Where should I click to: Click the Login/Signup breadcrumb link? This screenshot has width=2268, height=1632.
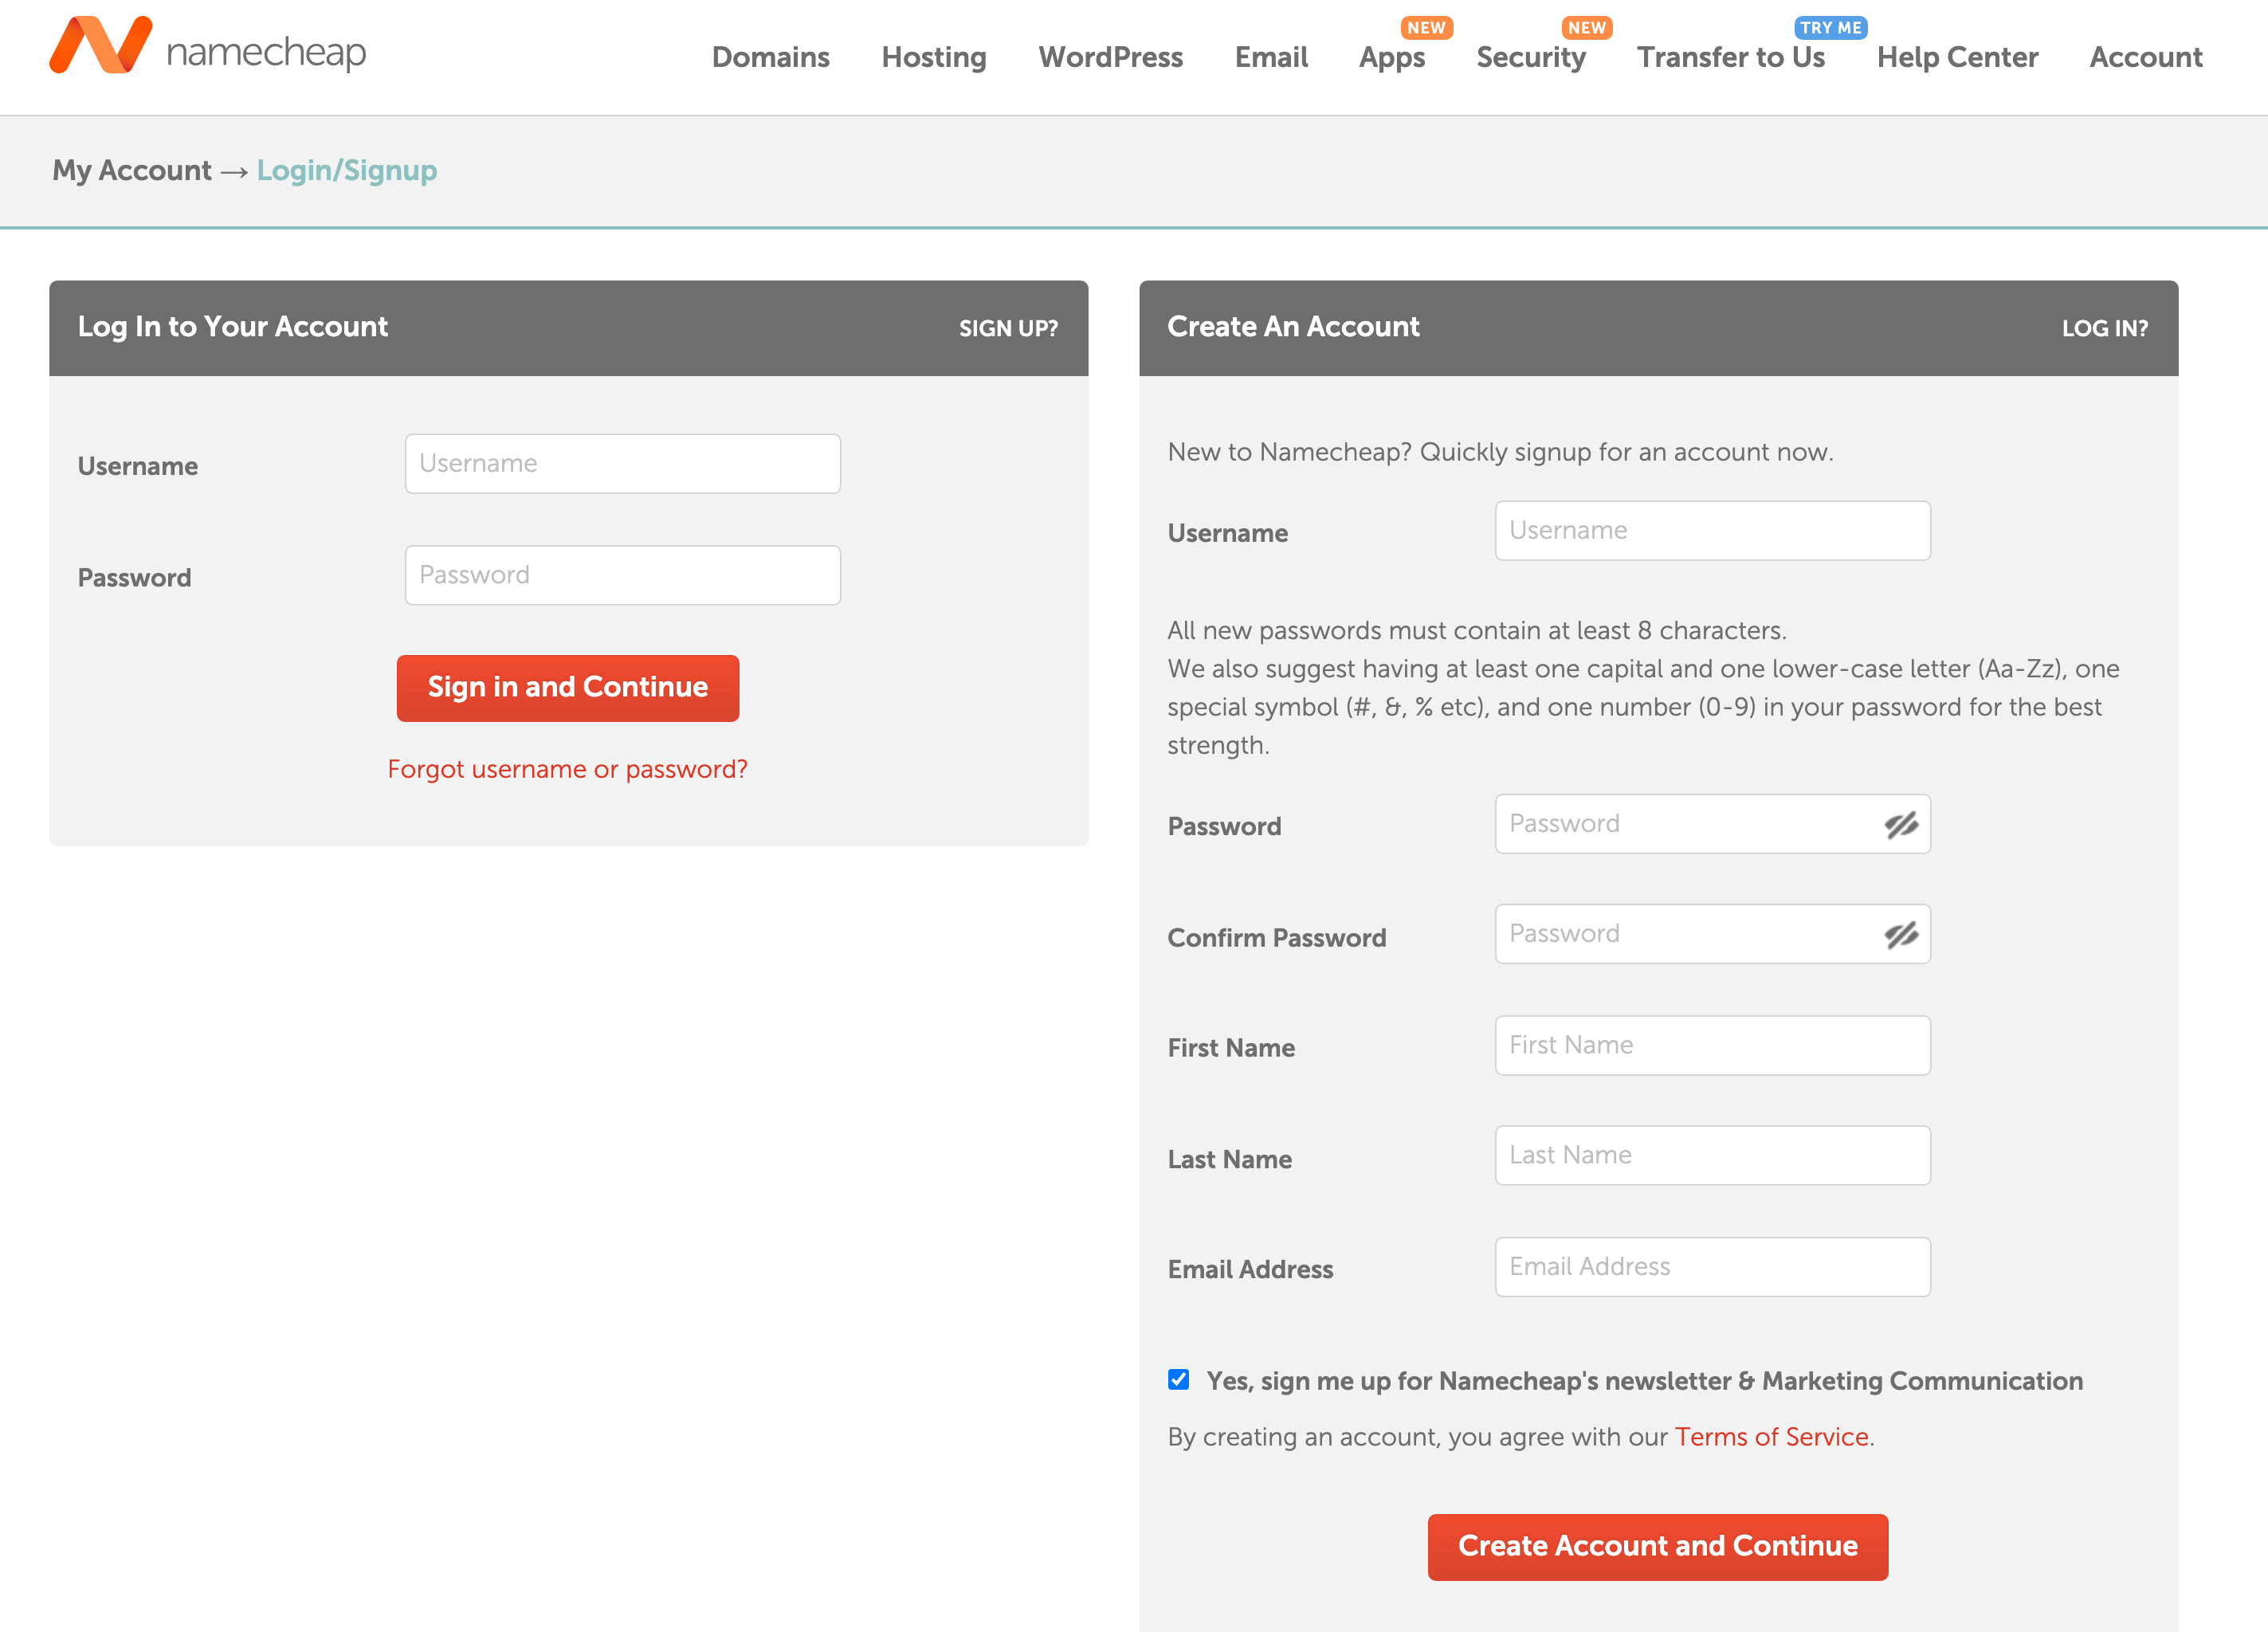(x=347, y=171)
